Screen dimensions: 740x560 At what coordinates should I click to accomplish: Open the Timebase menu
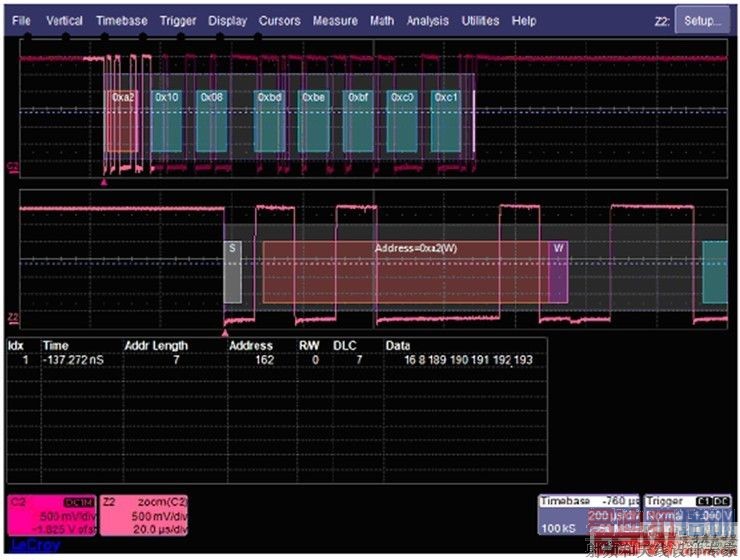coord(122,21)
